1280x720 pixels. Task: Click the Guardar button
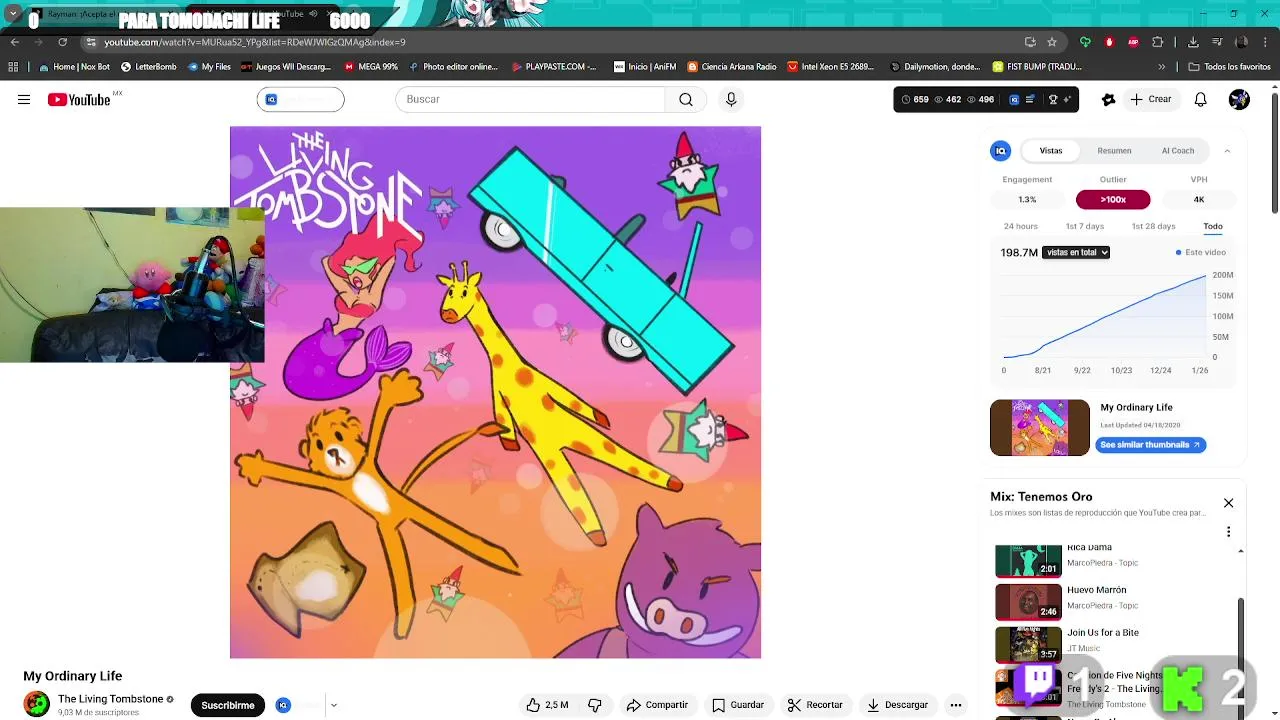click(738, 705)
